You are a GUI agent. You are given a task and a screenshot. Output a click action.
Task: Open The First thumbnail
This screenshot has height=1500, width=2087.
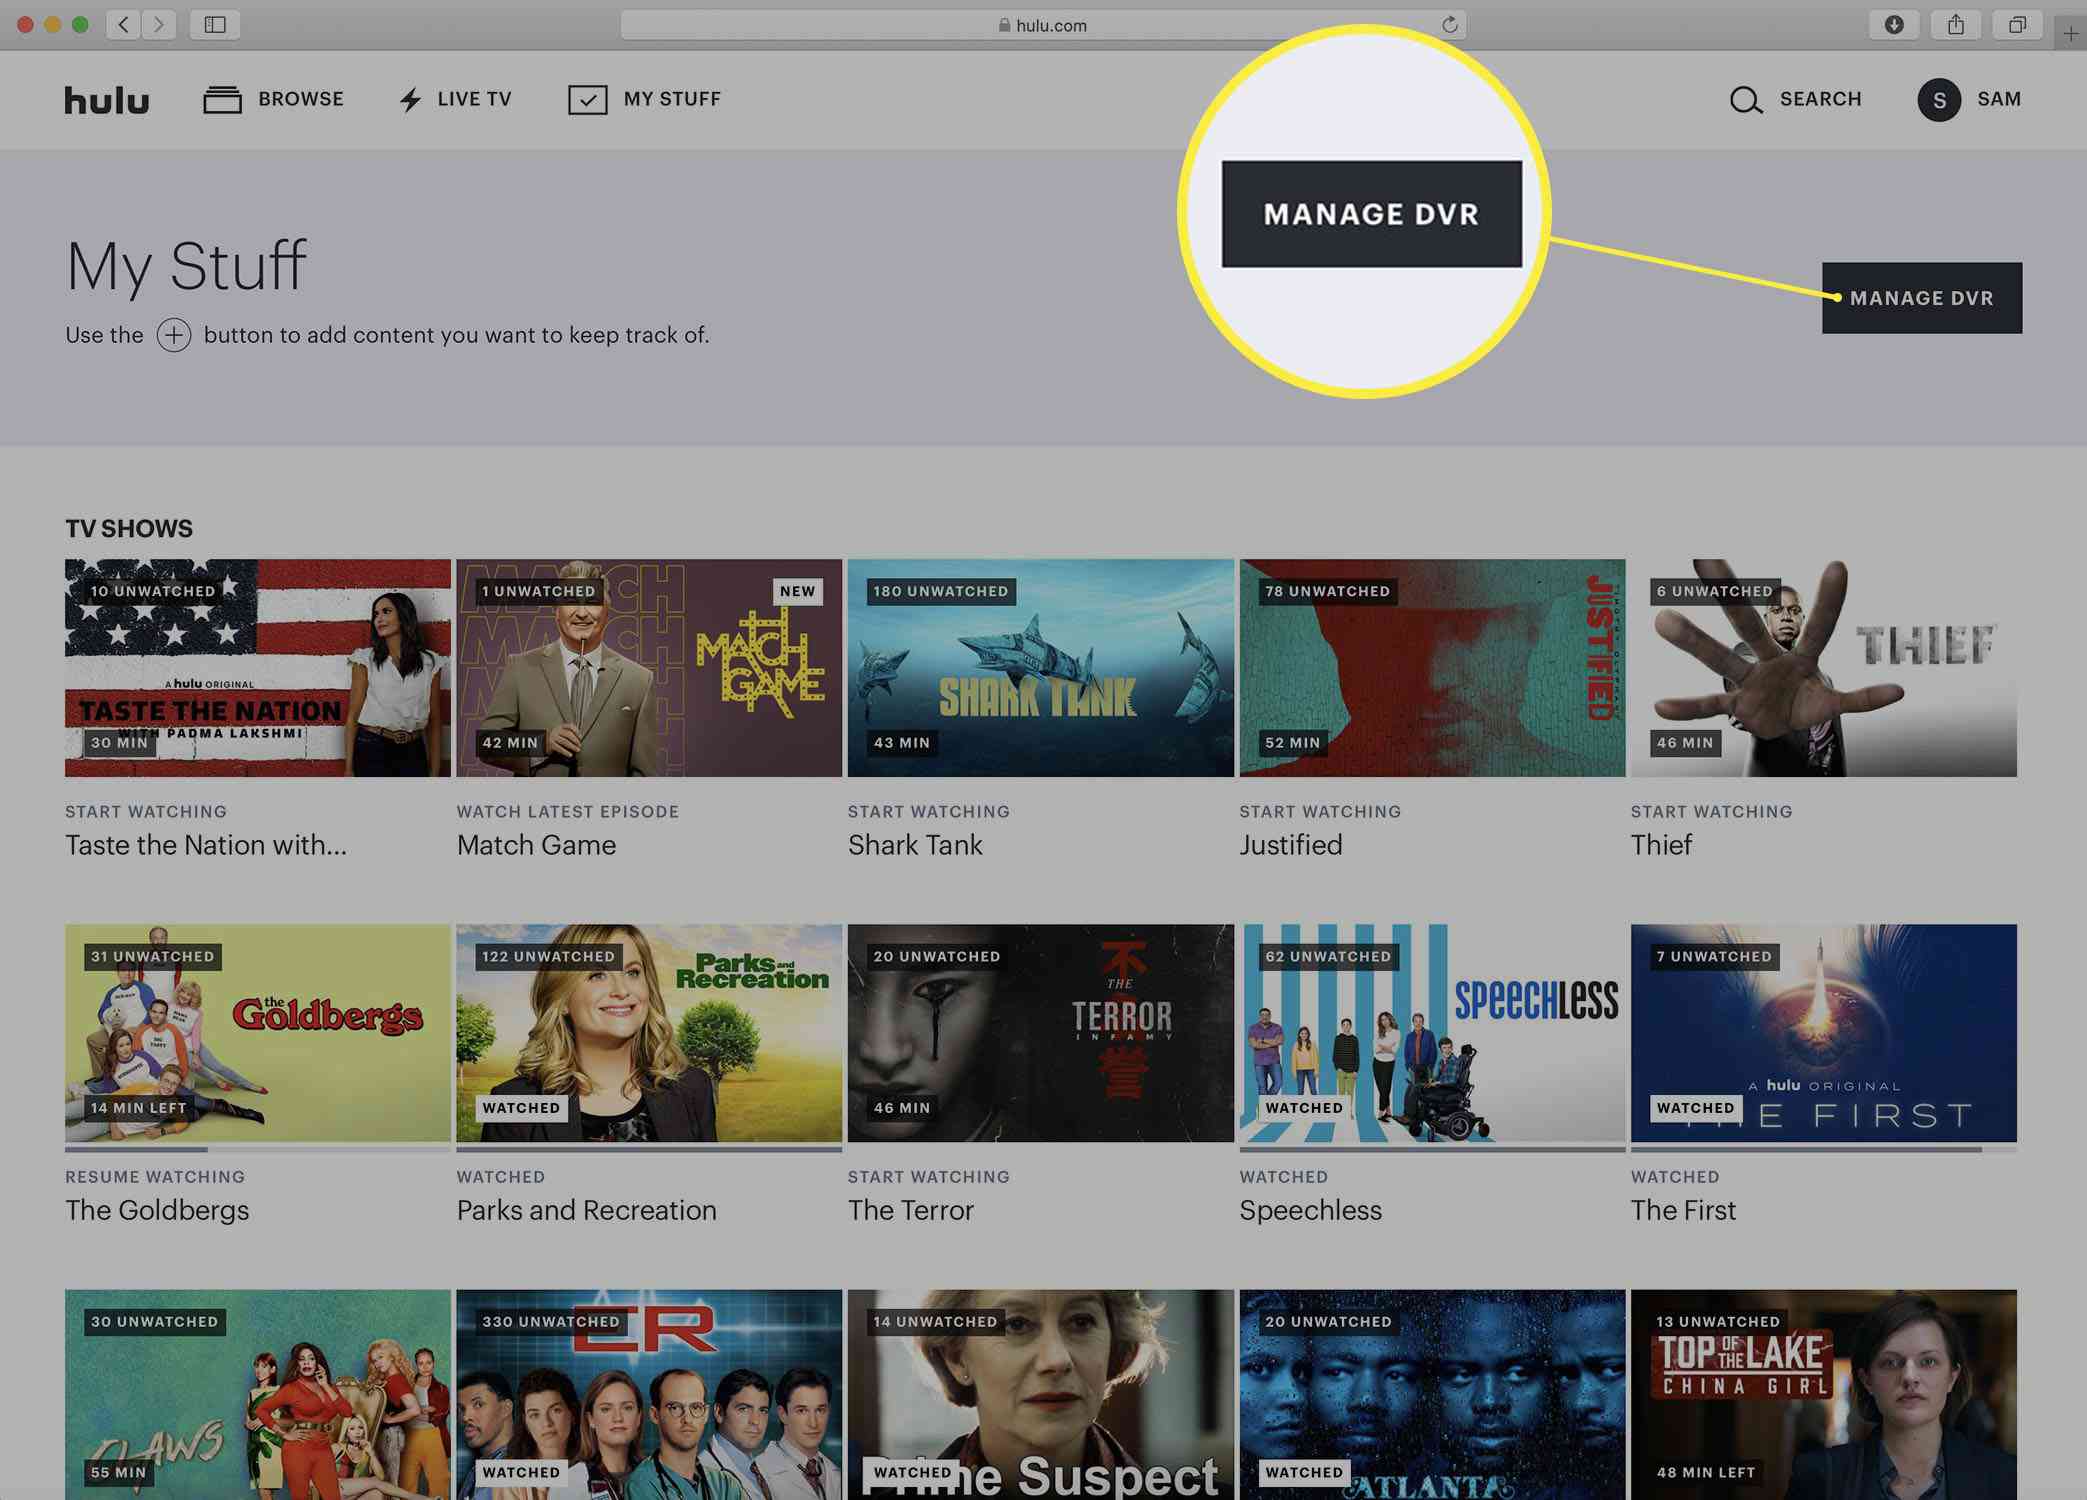(1824, 1033)
